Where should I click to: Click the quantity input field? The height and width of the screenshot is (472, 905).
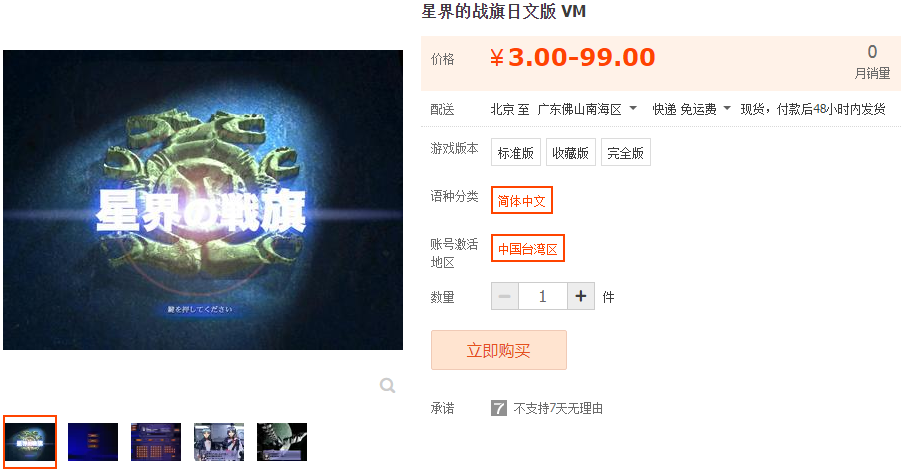[543, 297]
